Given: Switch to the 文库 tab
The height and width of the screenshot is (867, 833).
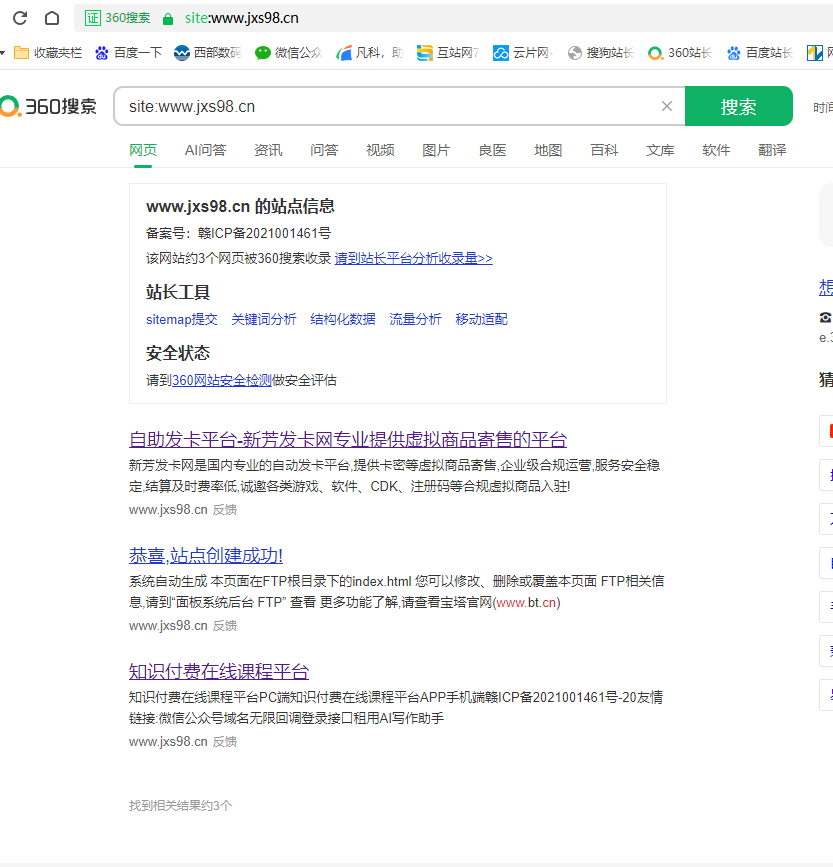Looking at the screenshot, I should pos(661,150).
